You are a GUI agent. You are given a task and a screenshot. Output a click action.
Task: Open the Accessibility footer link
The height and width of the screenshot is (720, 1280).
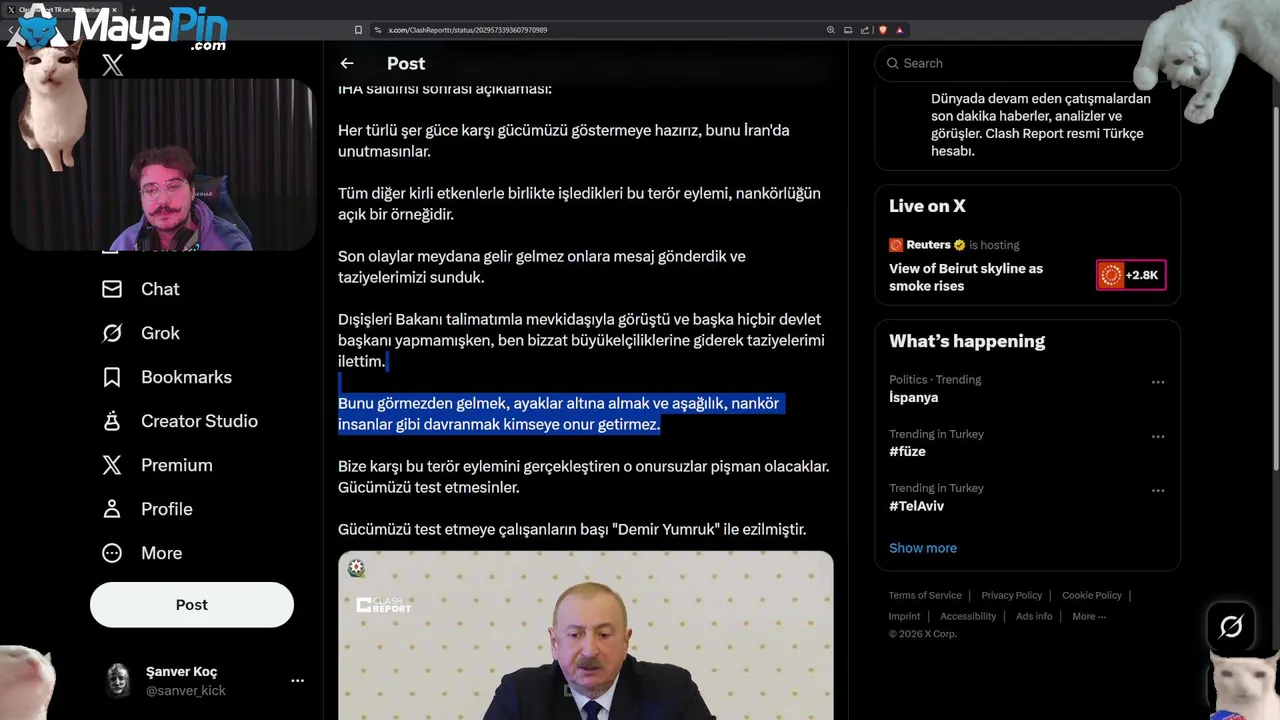[x=968, y=616]
